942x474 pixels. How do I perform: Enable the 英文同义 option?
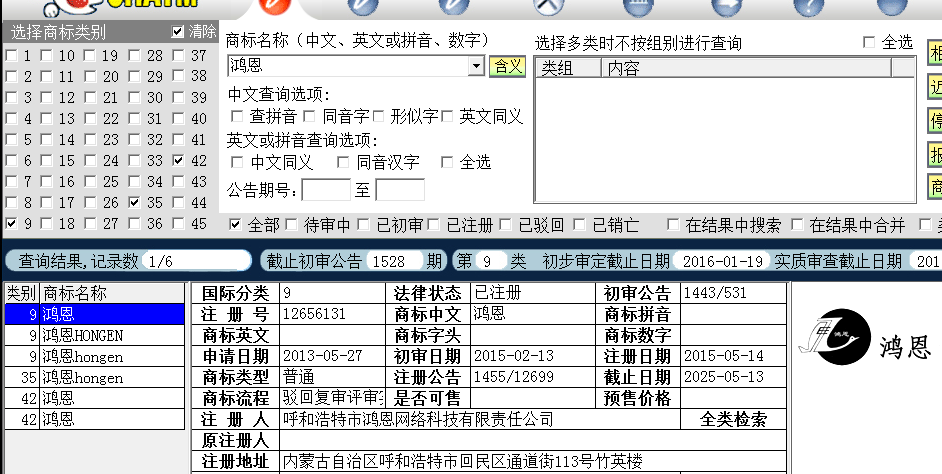pyautogui.click(x=447, y=116)
